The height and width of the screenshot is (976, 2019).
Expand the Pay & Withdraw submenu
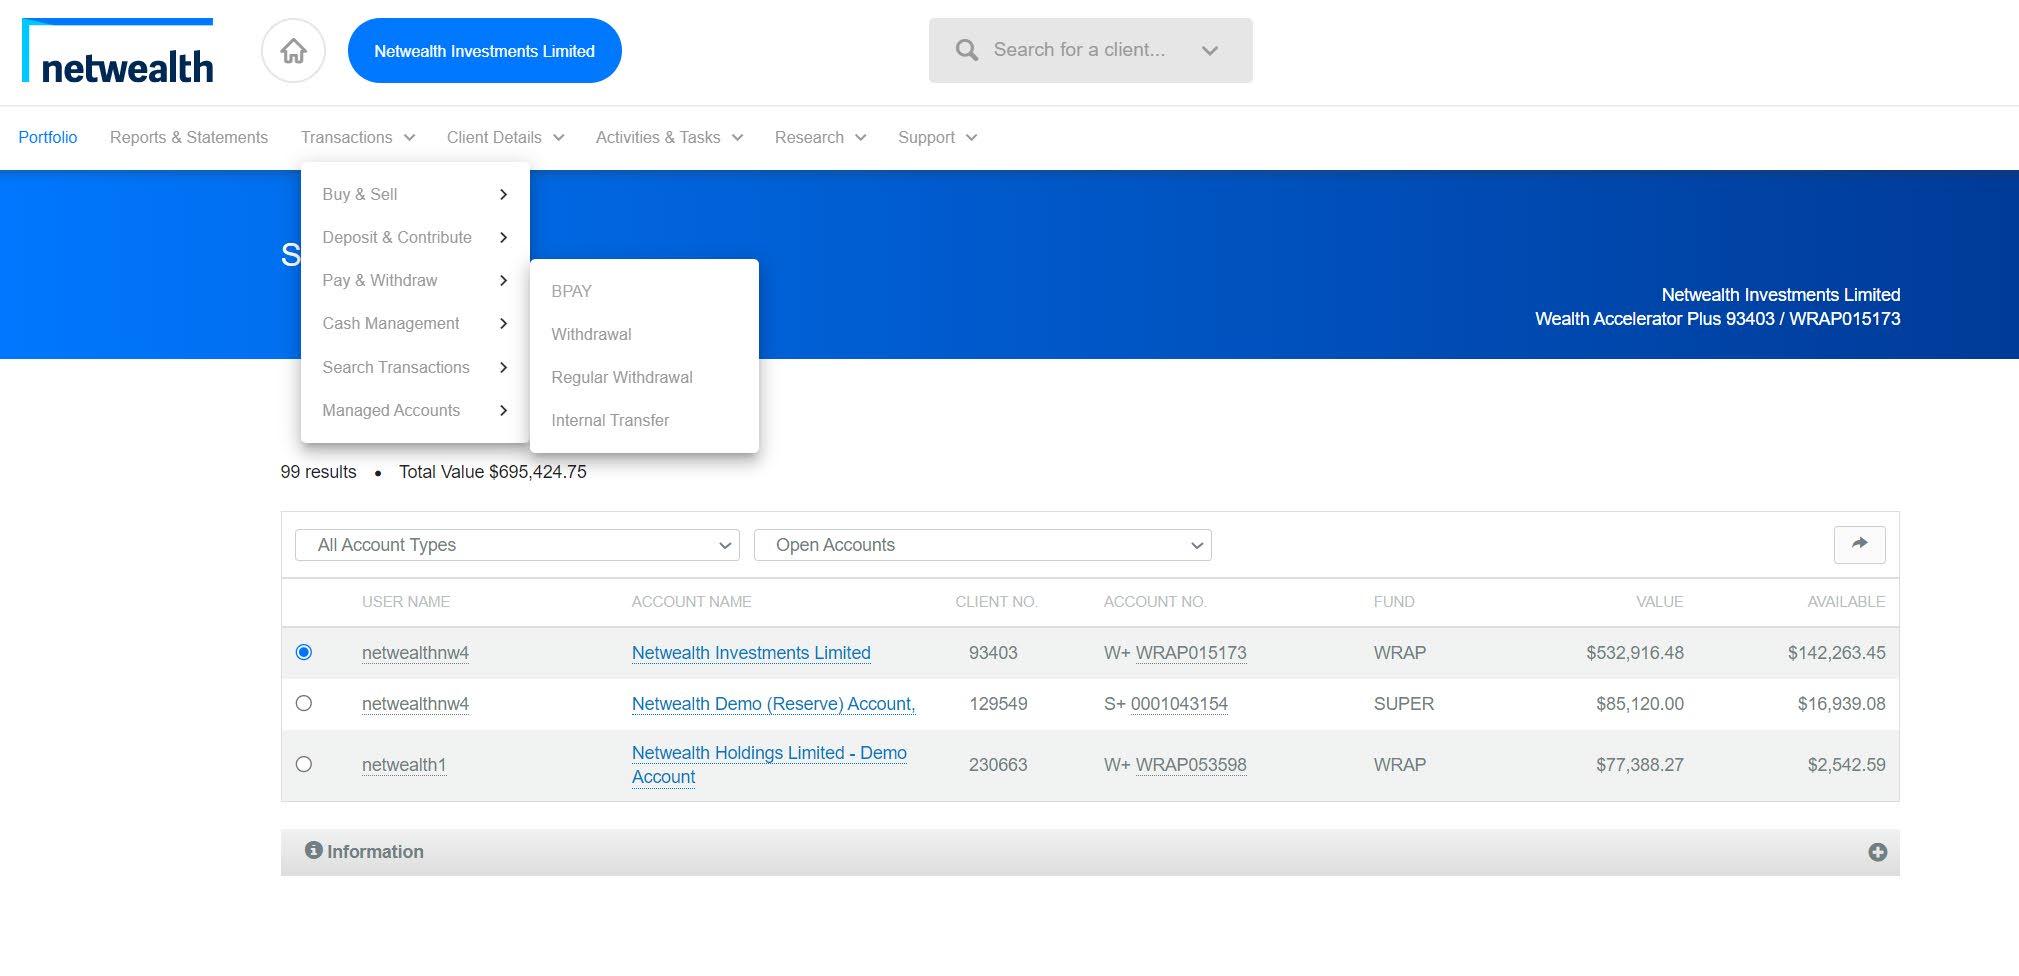(415, 280)
